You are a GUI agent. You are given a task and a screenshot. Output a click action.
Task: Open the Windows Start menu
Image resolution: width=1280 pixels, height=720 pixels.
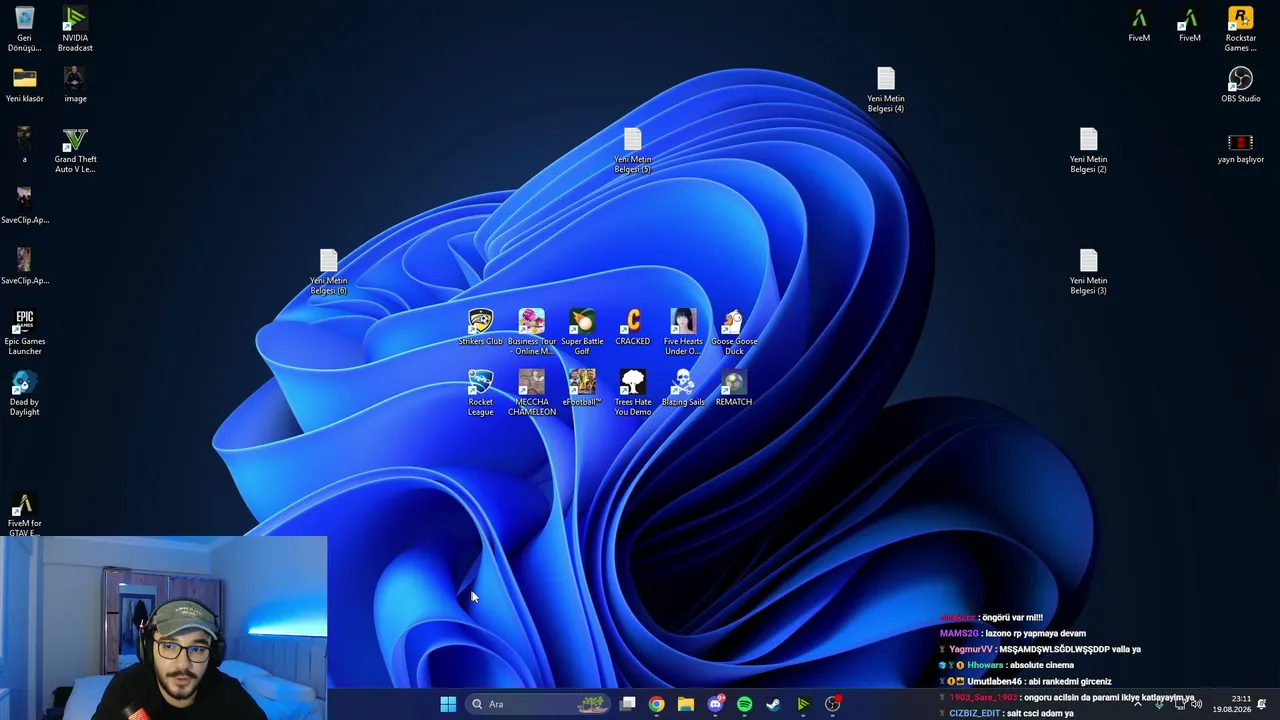tap(448, 704)
